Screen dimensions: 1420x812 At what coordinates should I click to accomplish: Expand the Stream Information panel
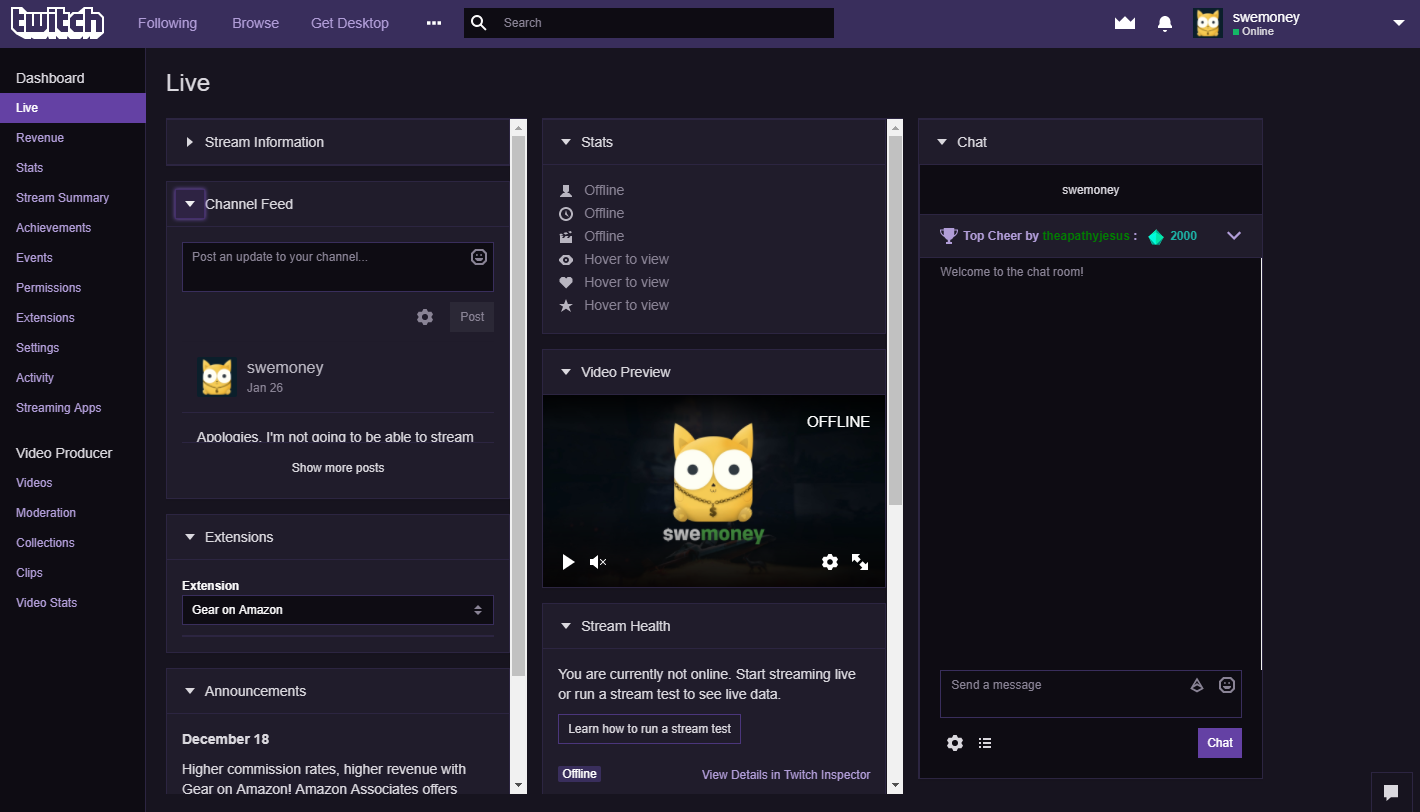pos(190,142)
